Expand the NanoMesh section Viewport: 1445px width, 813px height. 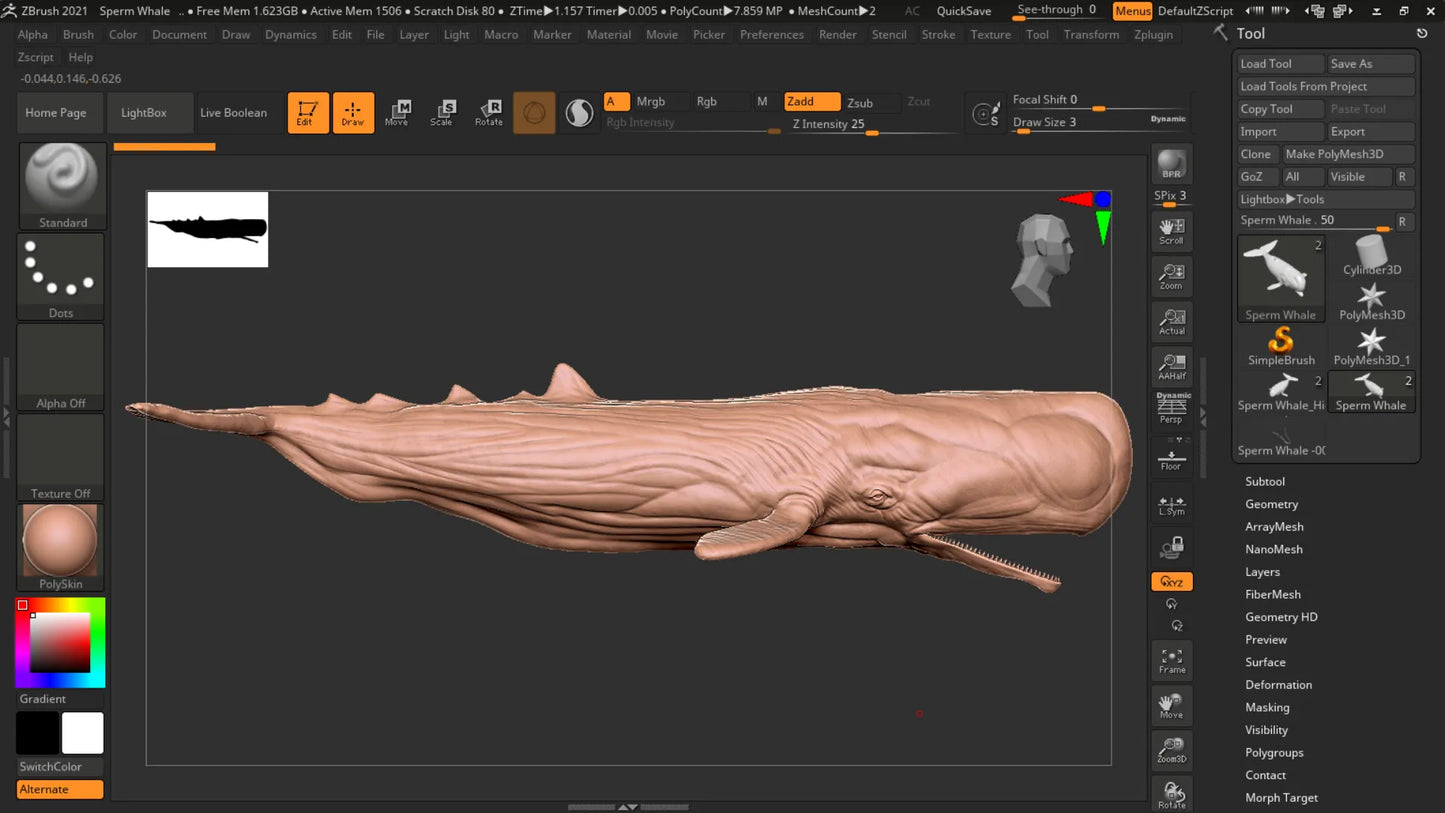point(1274,549)
